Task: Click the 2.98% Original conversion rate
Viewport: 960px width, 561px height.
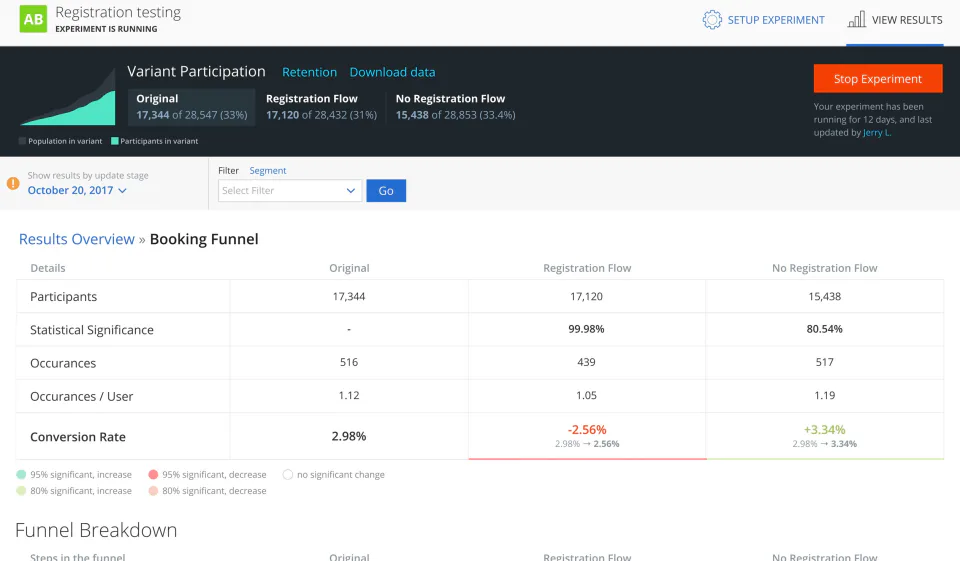Action: point(349,436)
